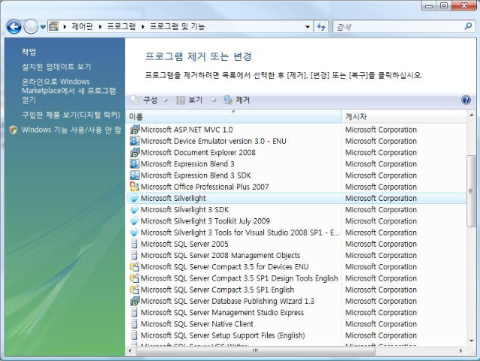The width and height of the screenshot is (480, 361).
Task: Click the Microsoft Silverlight entry icon
Action: [x=134, y=198]
